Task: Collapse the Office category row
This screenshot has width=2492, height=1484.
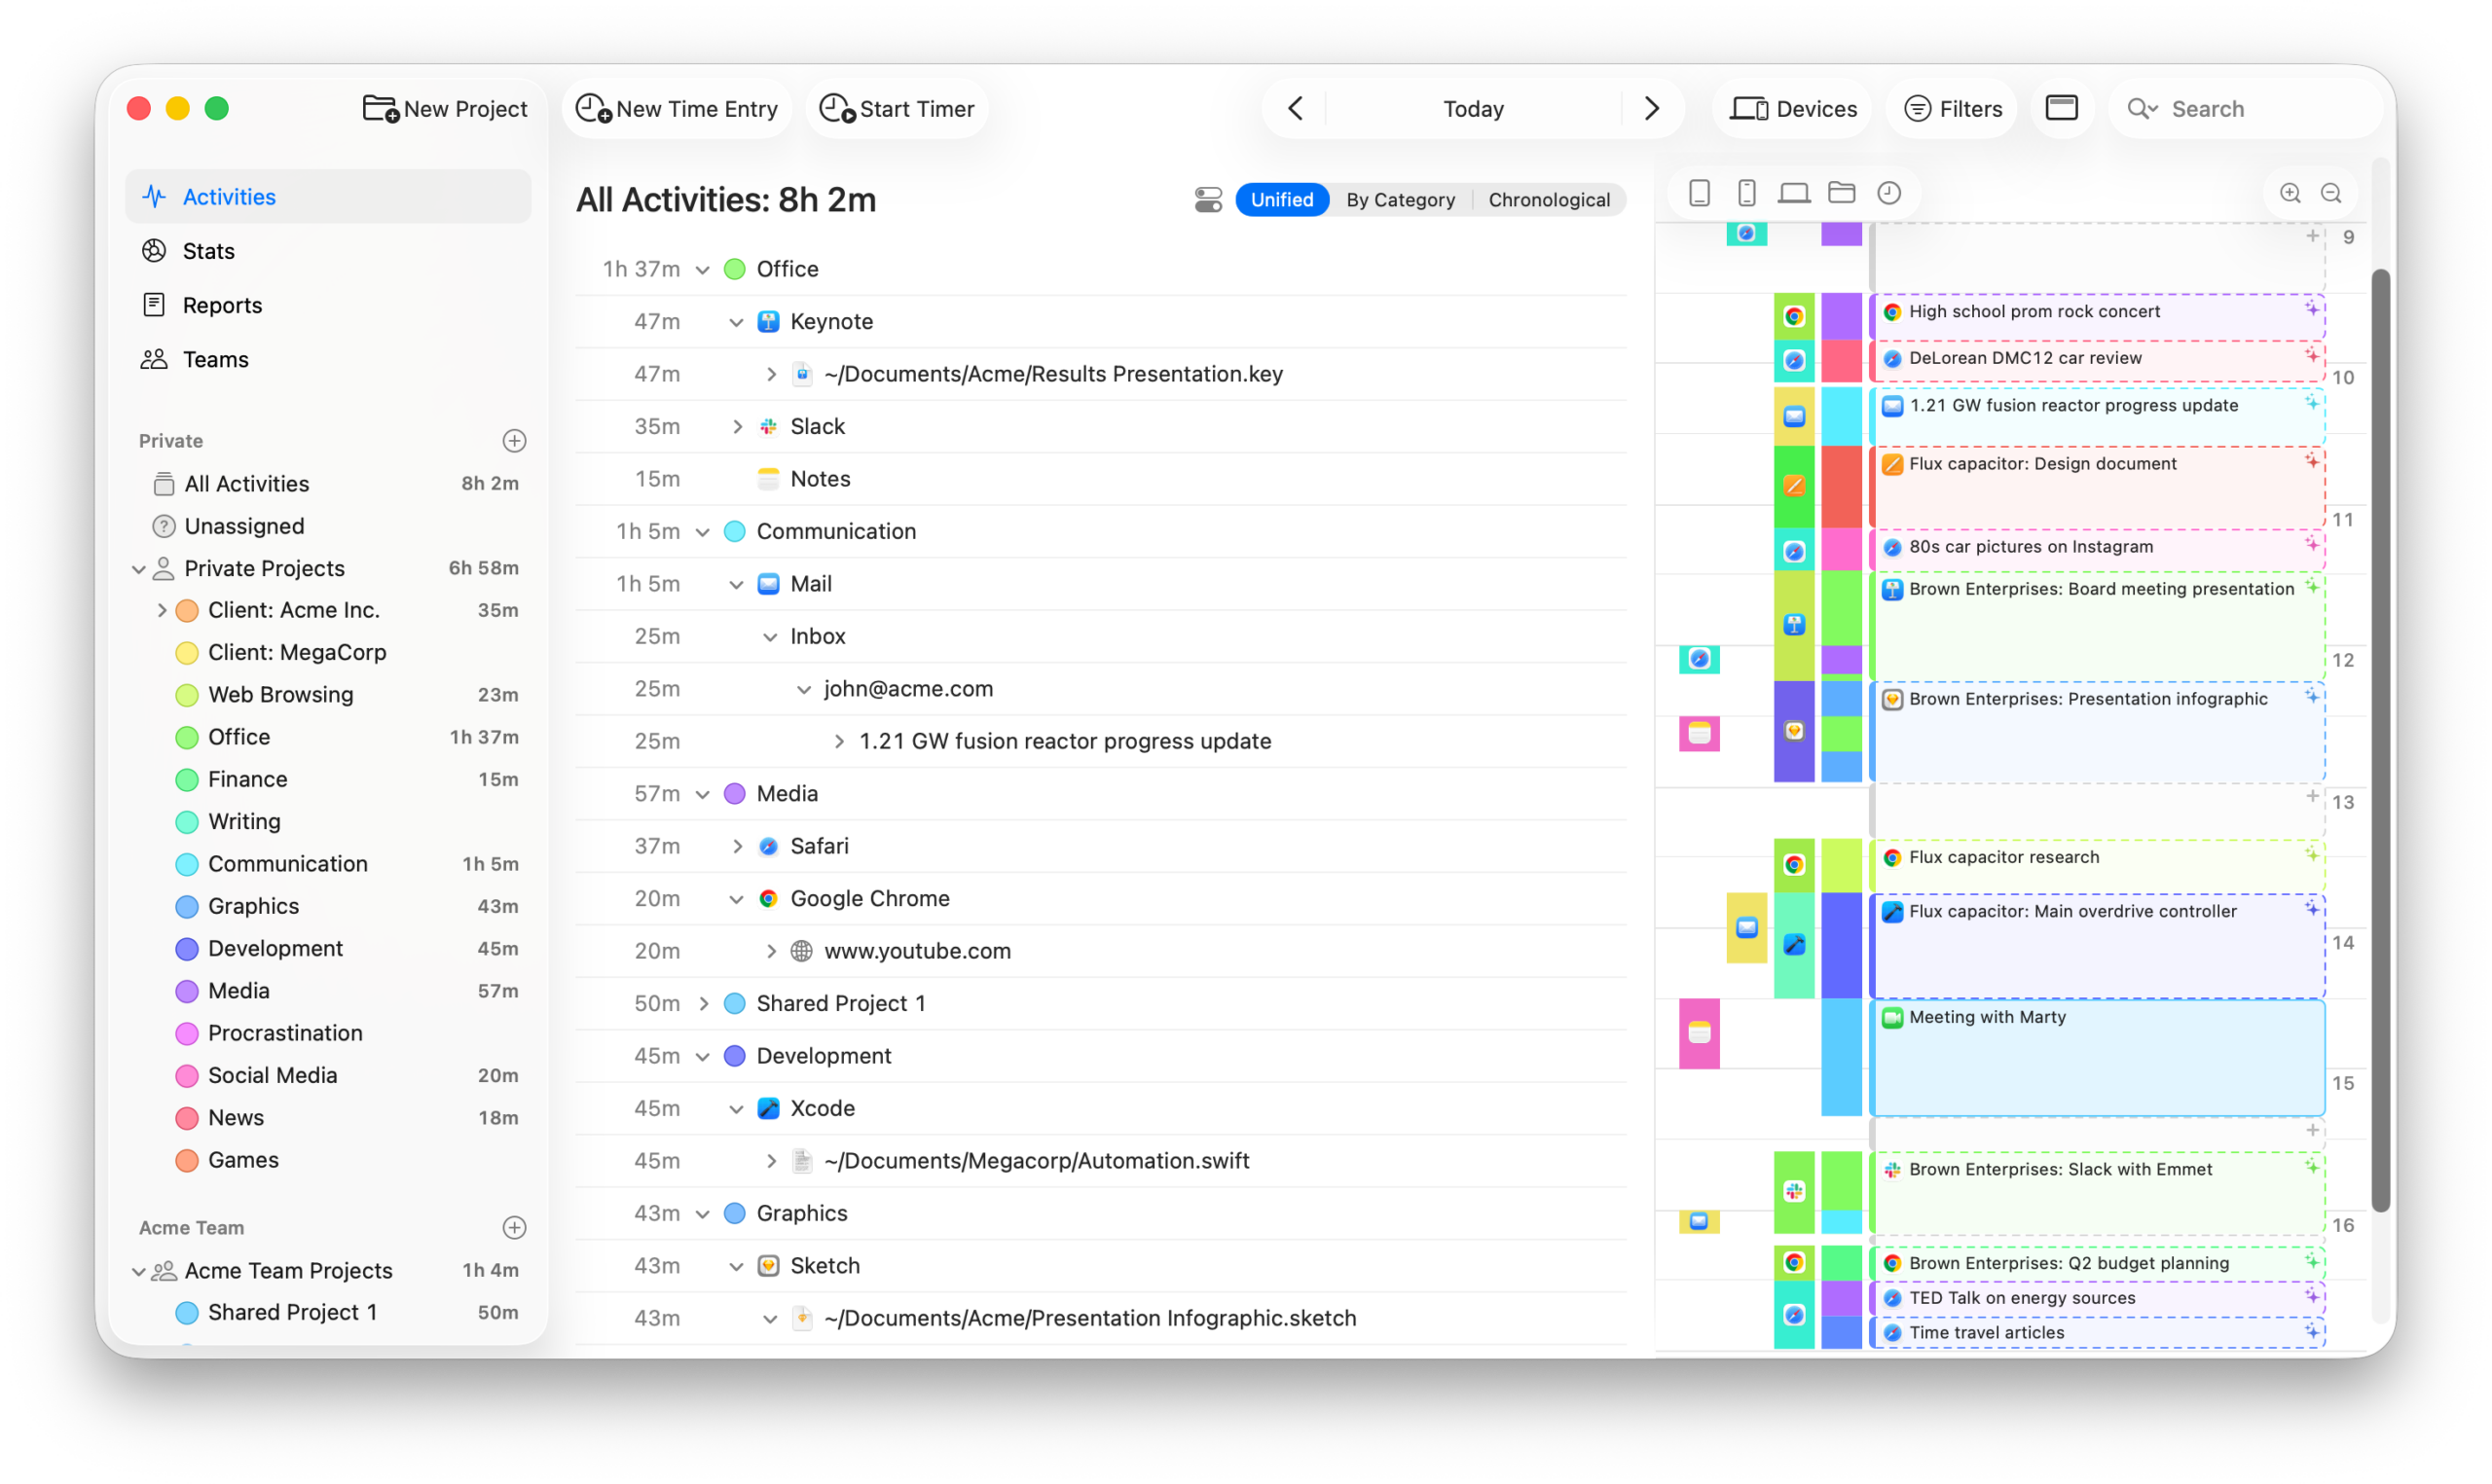Action: 703,269
